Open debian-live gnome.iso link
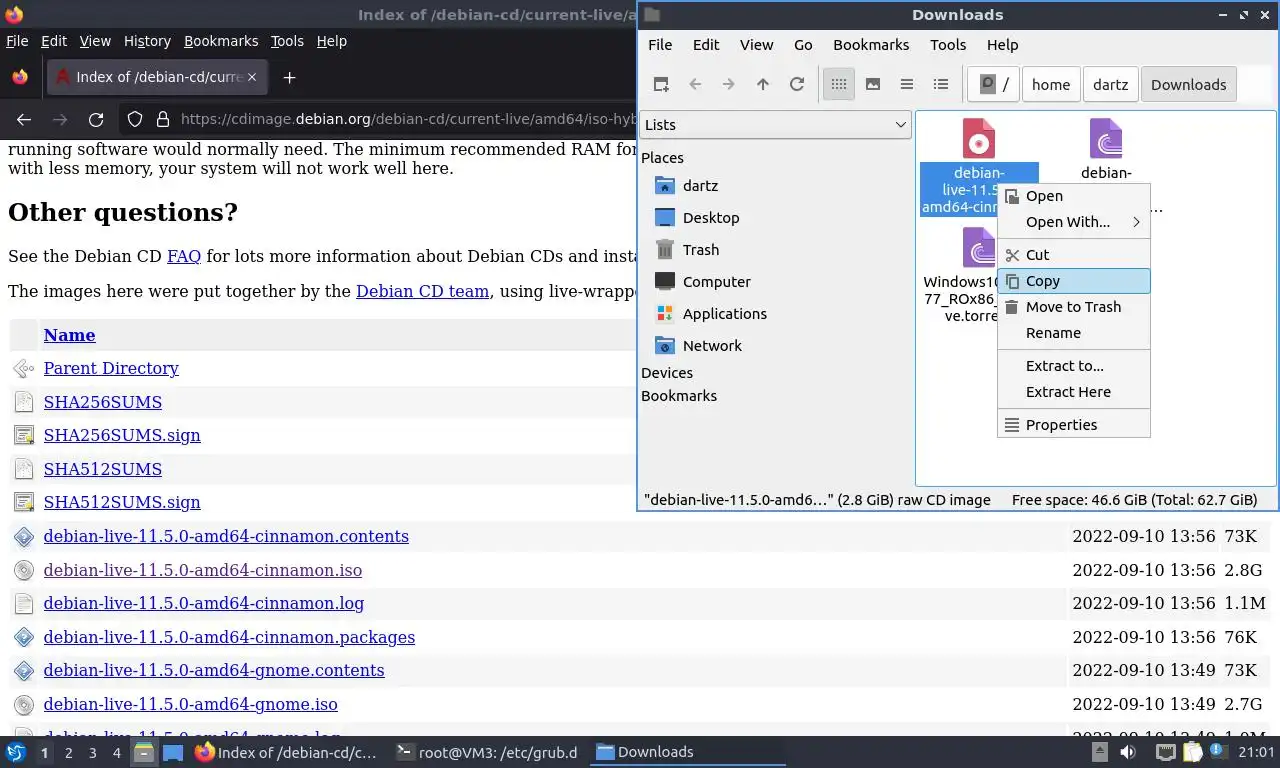Viewport: 1280px width, 768px height. coord(191,704)
